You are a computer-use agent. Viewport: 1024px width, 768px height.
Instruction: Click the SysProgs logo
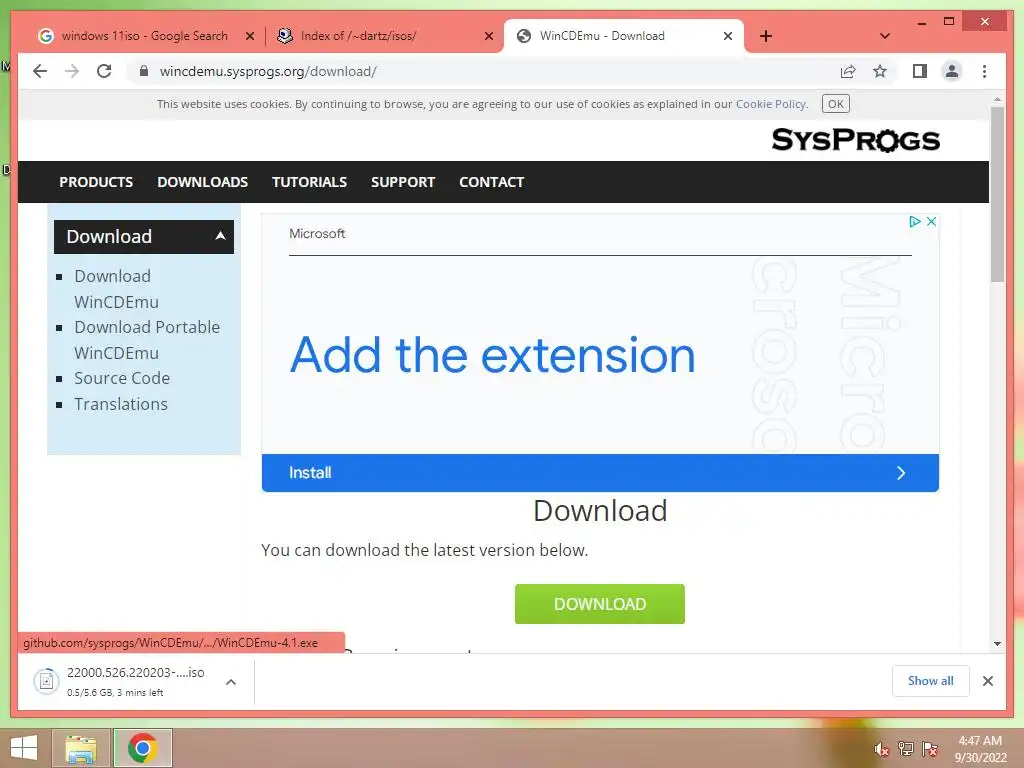point(856,140)
